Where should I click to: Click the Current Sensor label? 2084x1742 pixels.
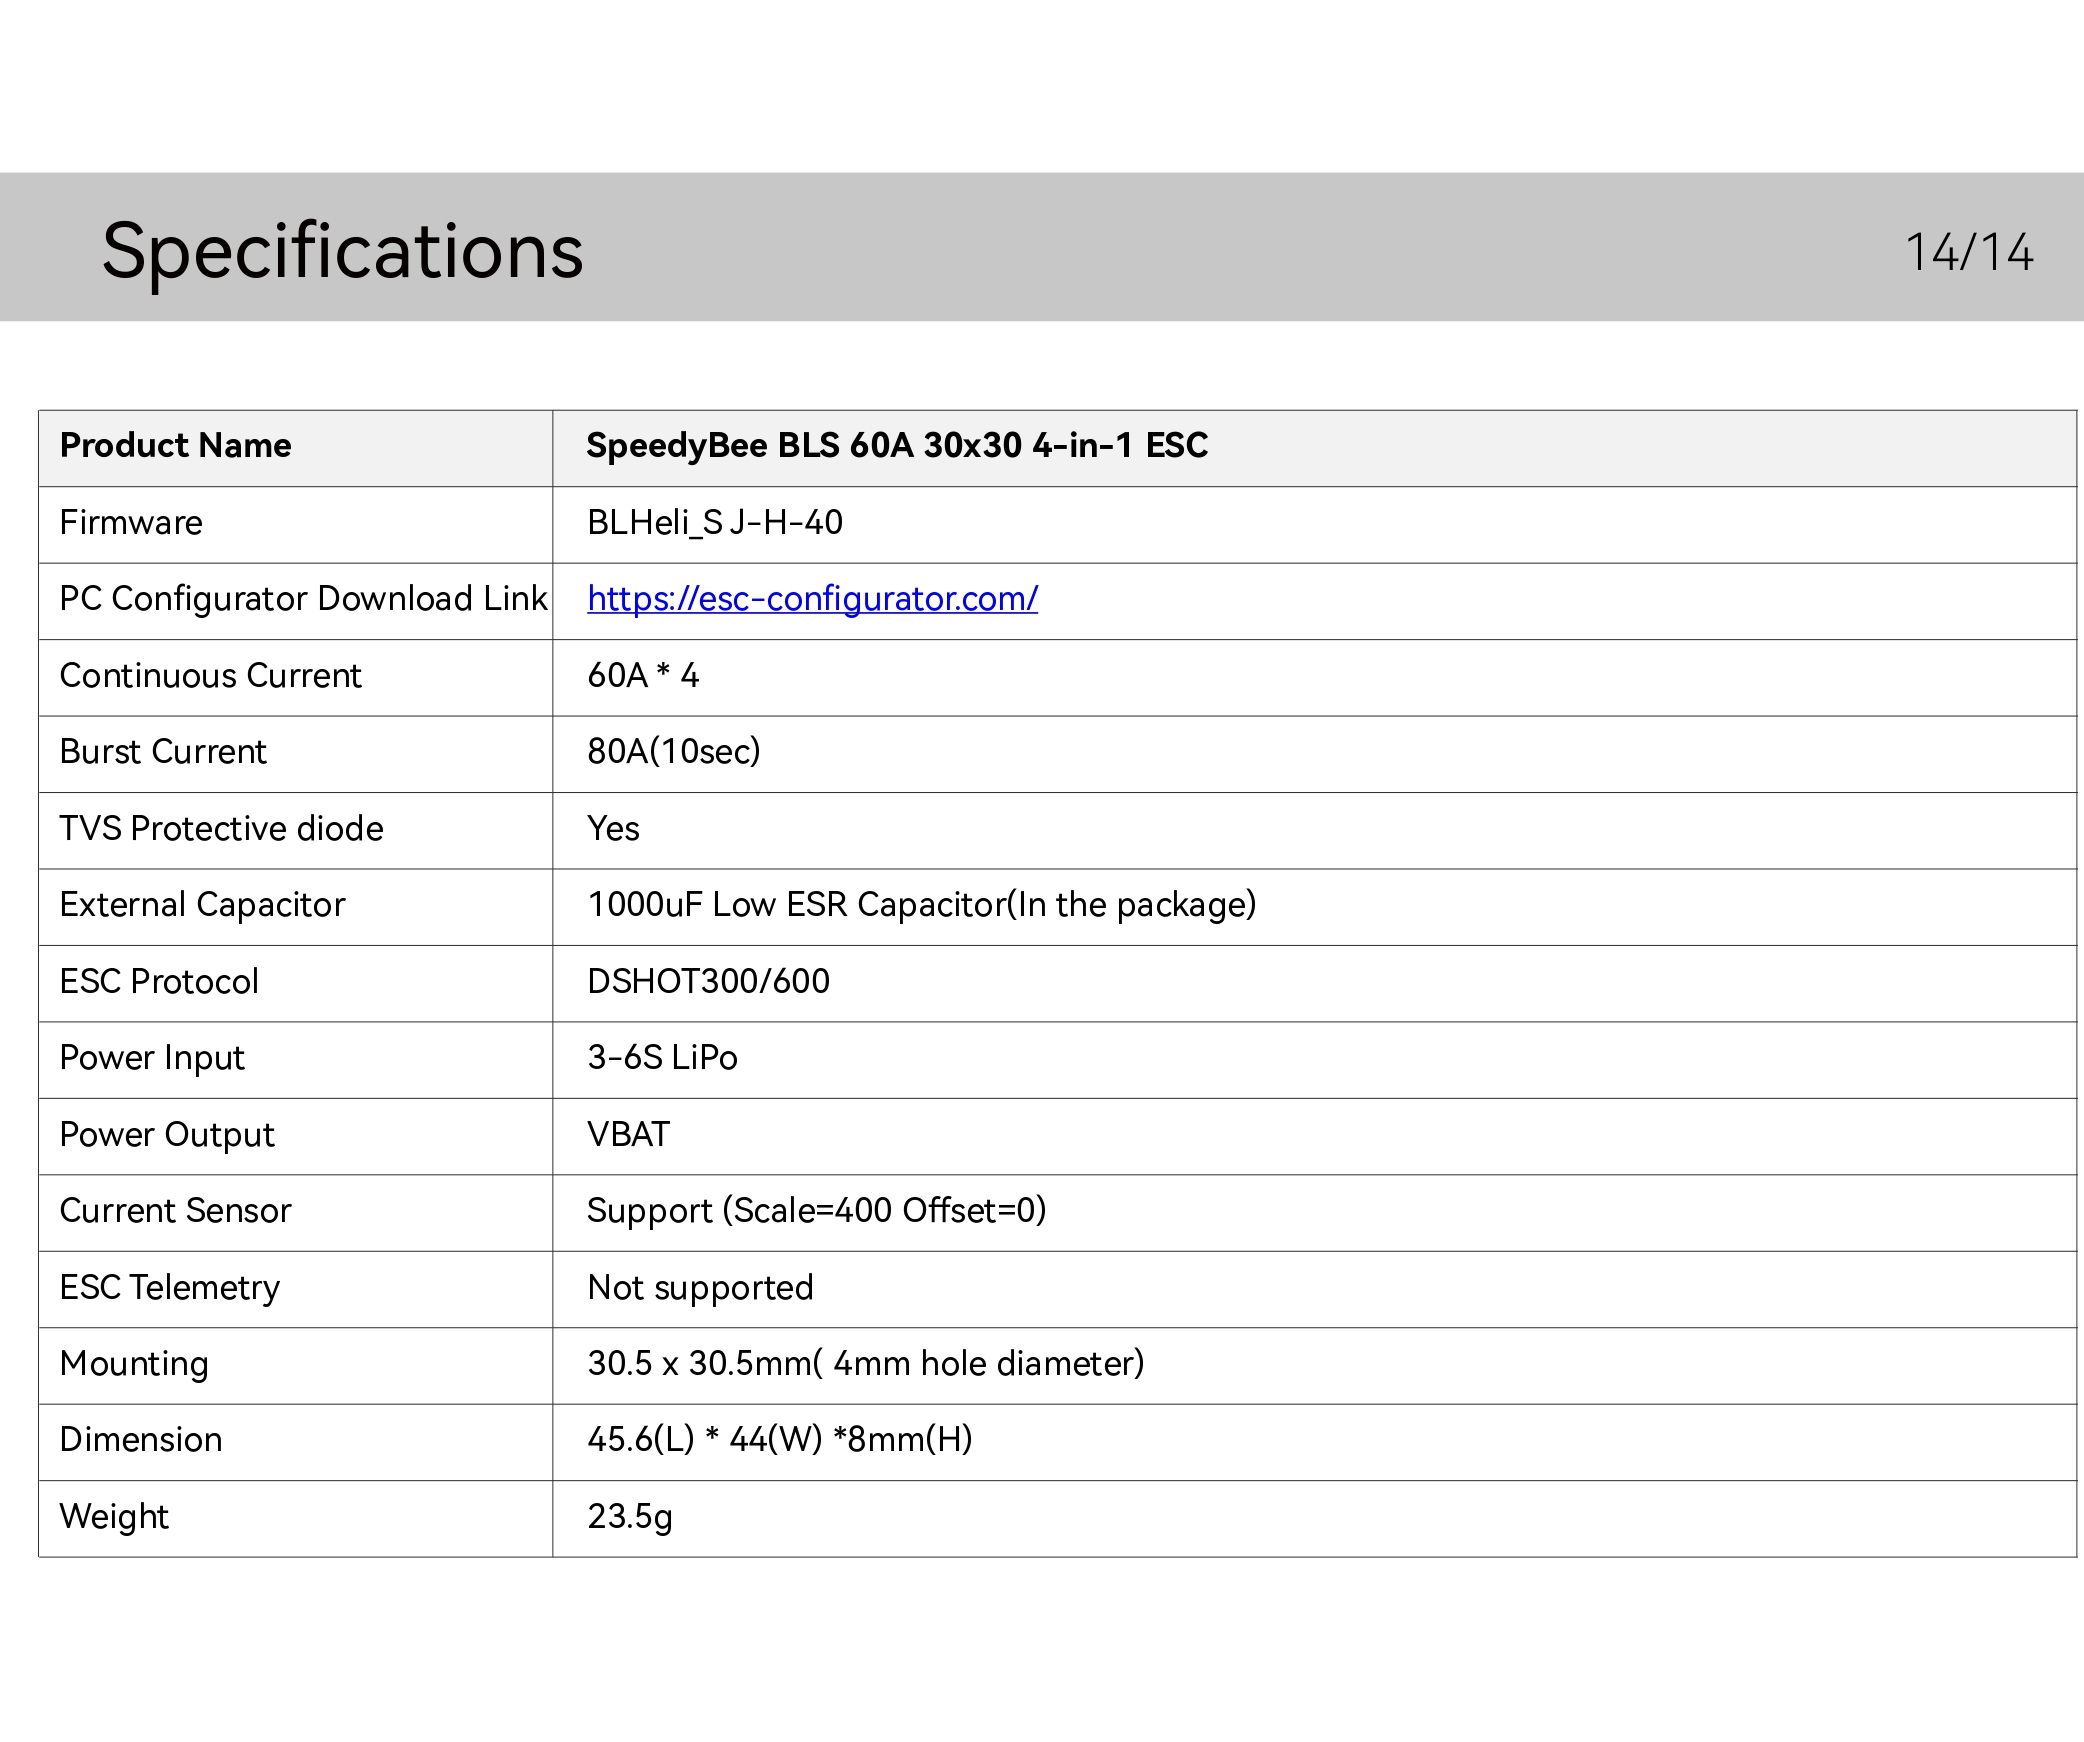(x=175, y=1211)
